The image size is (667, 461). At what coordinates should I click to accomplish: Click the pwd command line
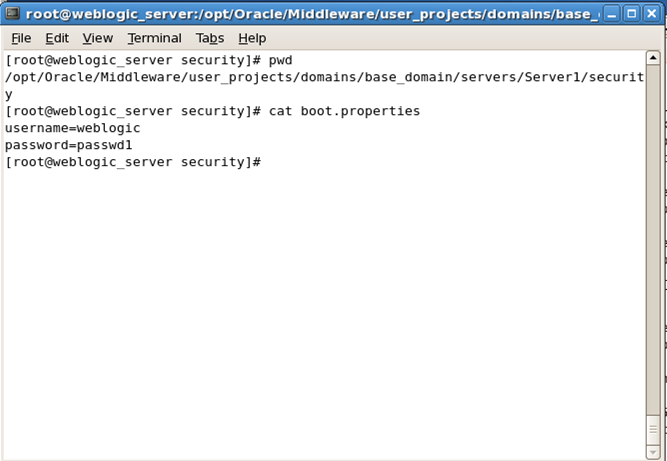[x=149, y=61]
